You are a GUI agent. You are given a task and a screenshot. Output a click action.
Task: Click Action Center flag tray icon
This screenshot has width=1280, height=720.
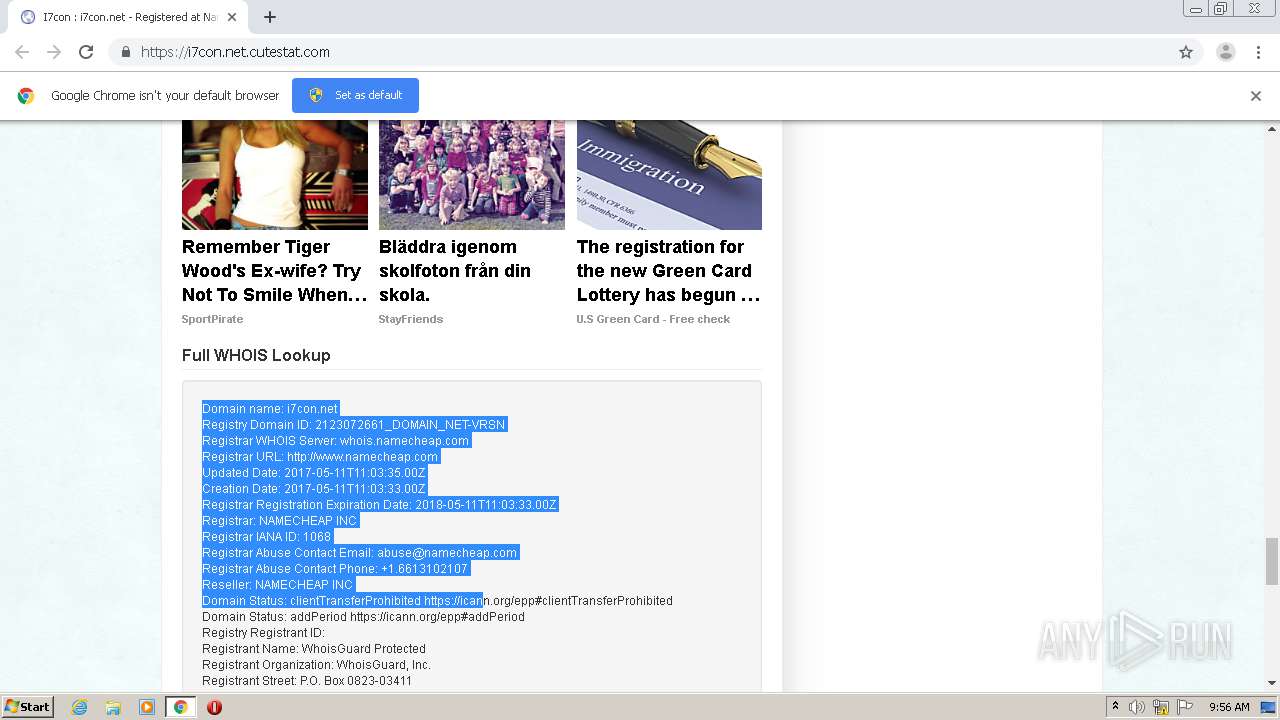tap(1185, 707)
